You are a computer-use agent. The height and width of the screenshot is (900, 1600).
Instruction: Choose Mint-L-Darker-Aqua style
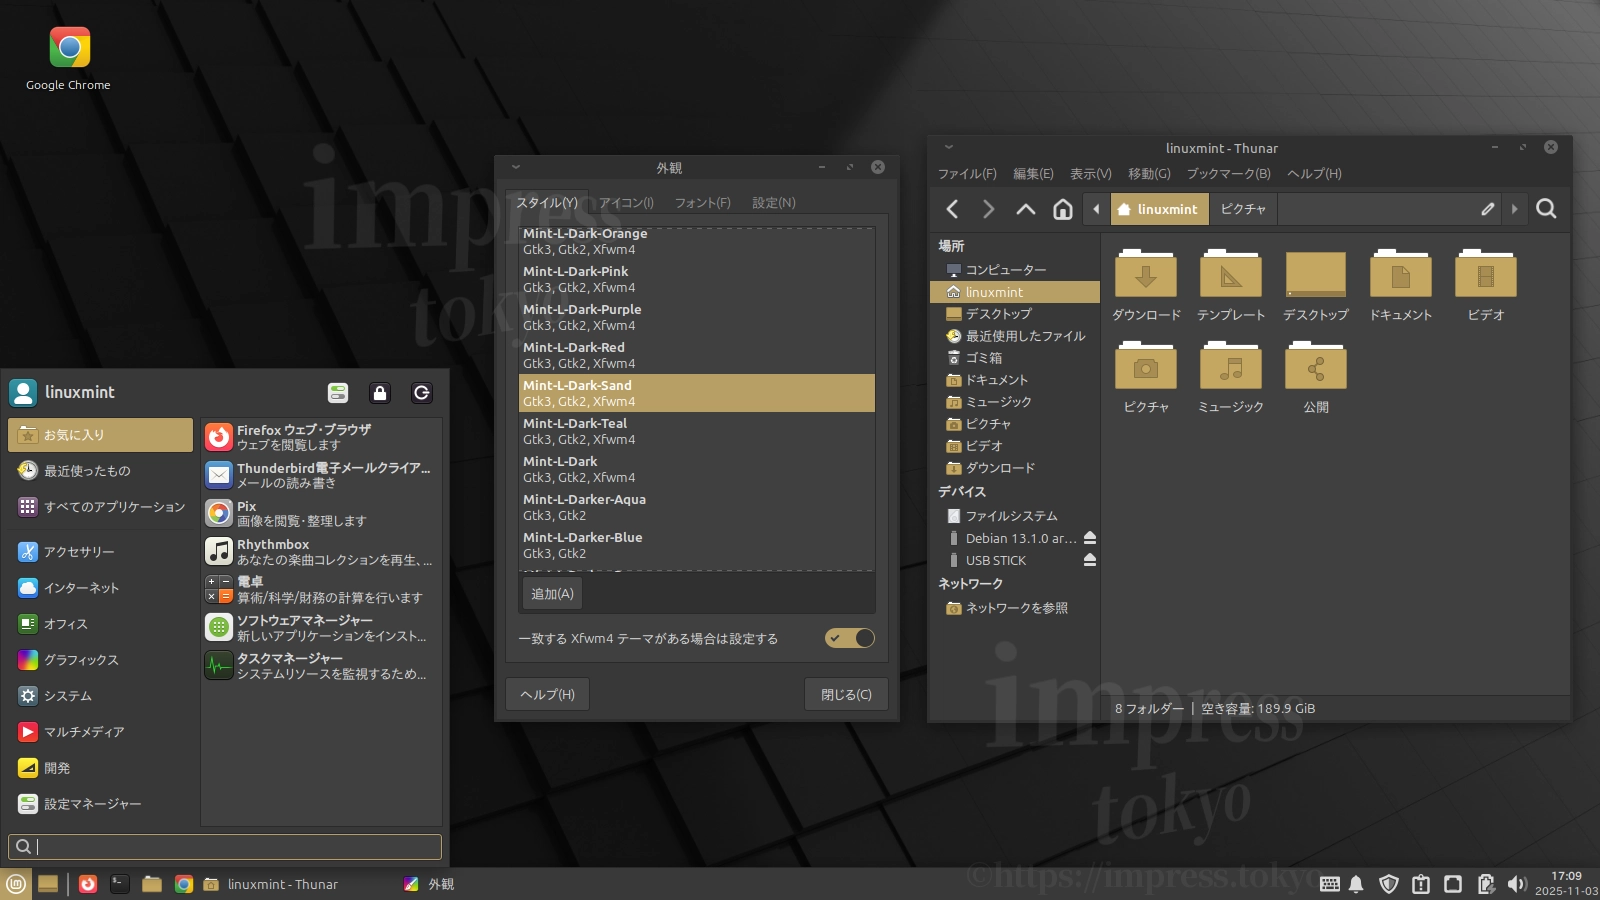(697, 507)
